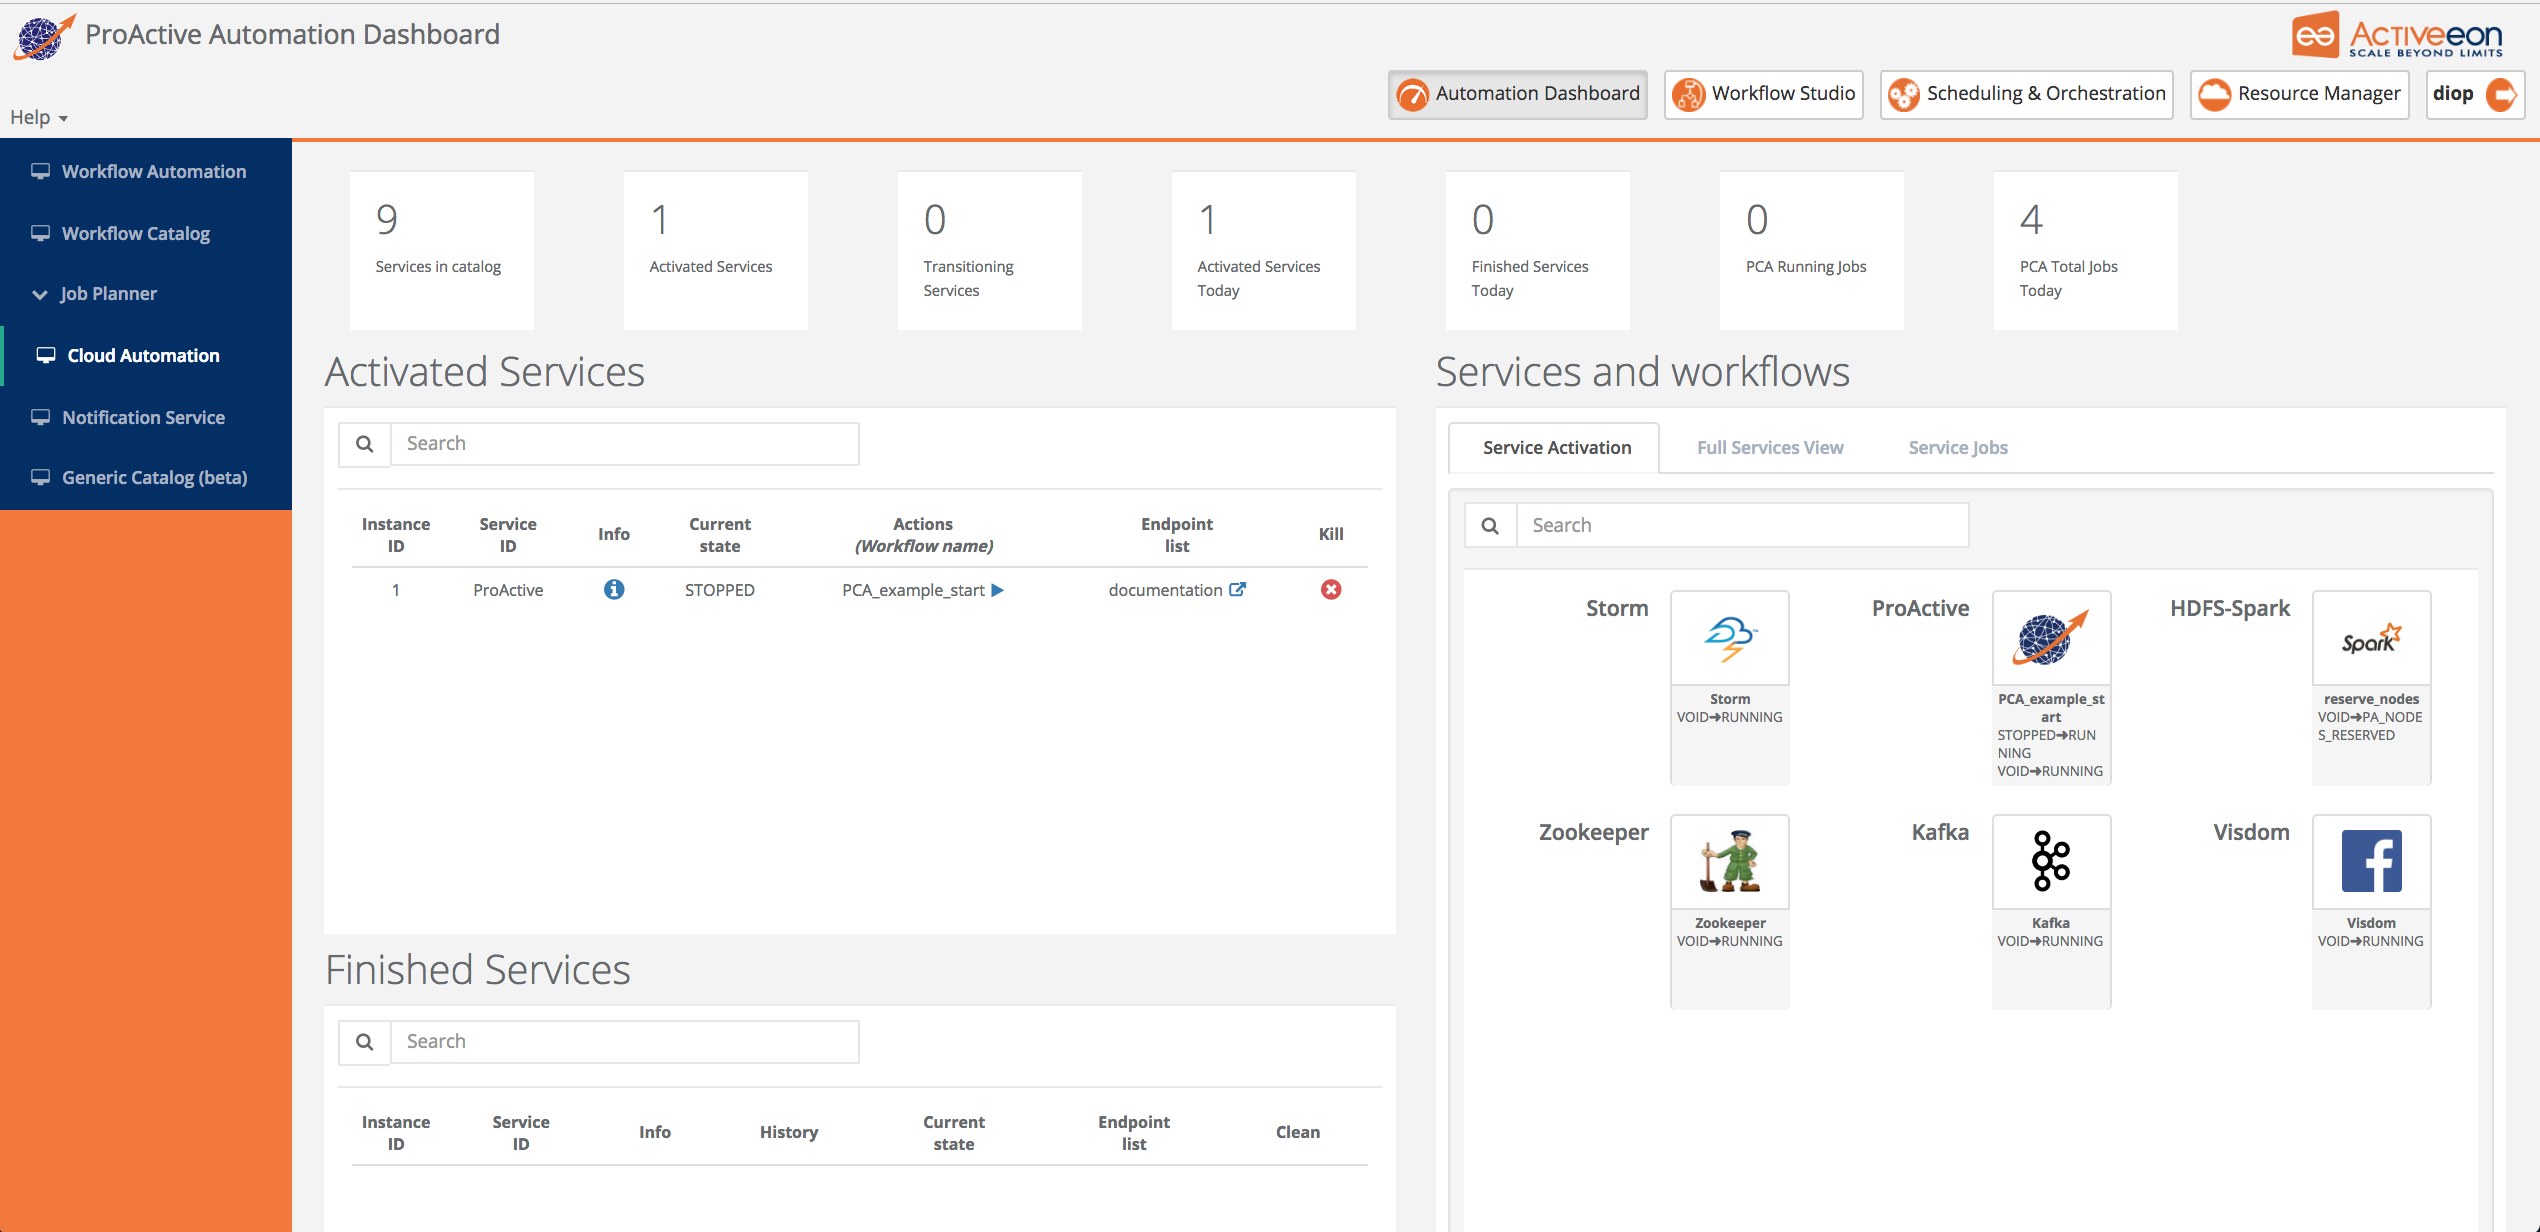Run the PCA_example_start action play icon
This screenshot has height=1232, width=2540.
[997, 590]
